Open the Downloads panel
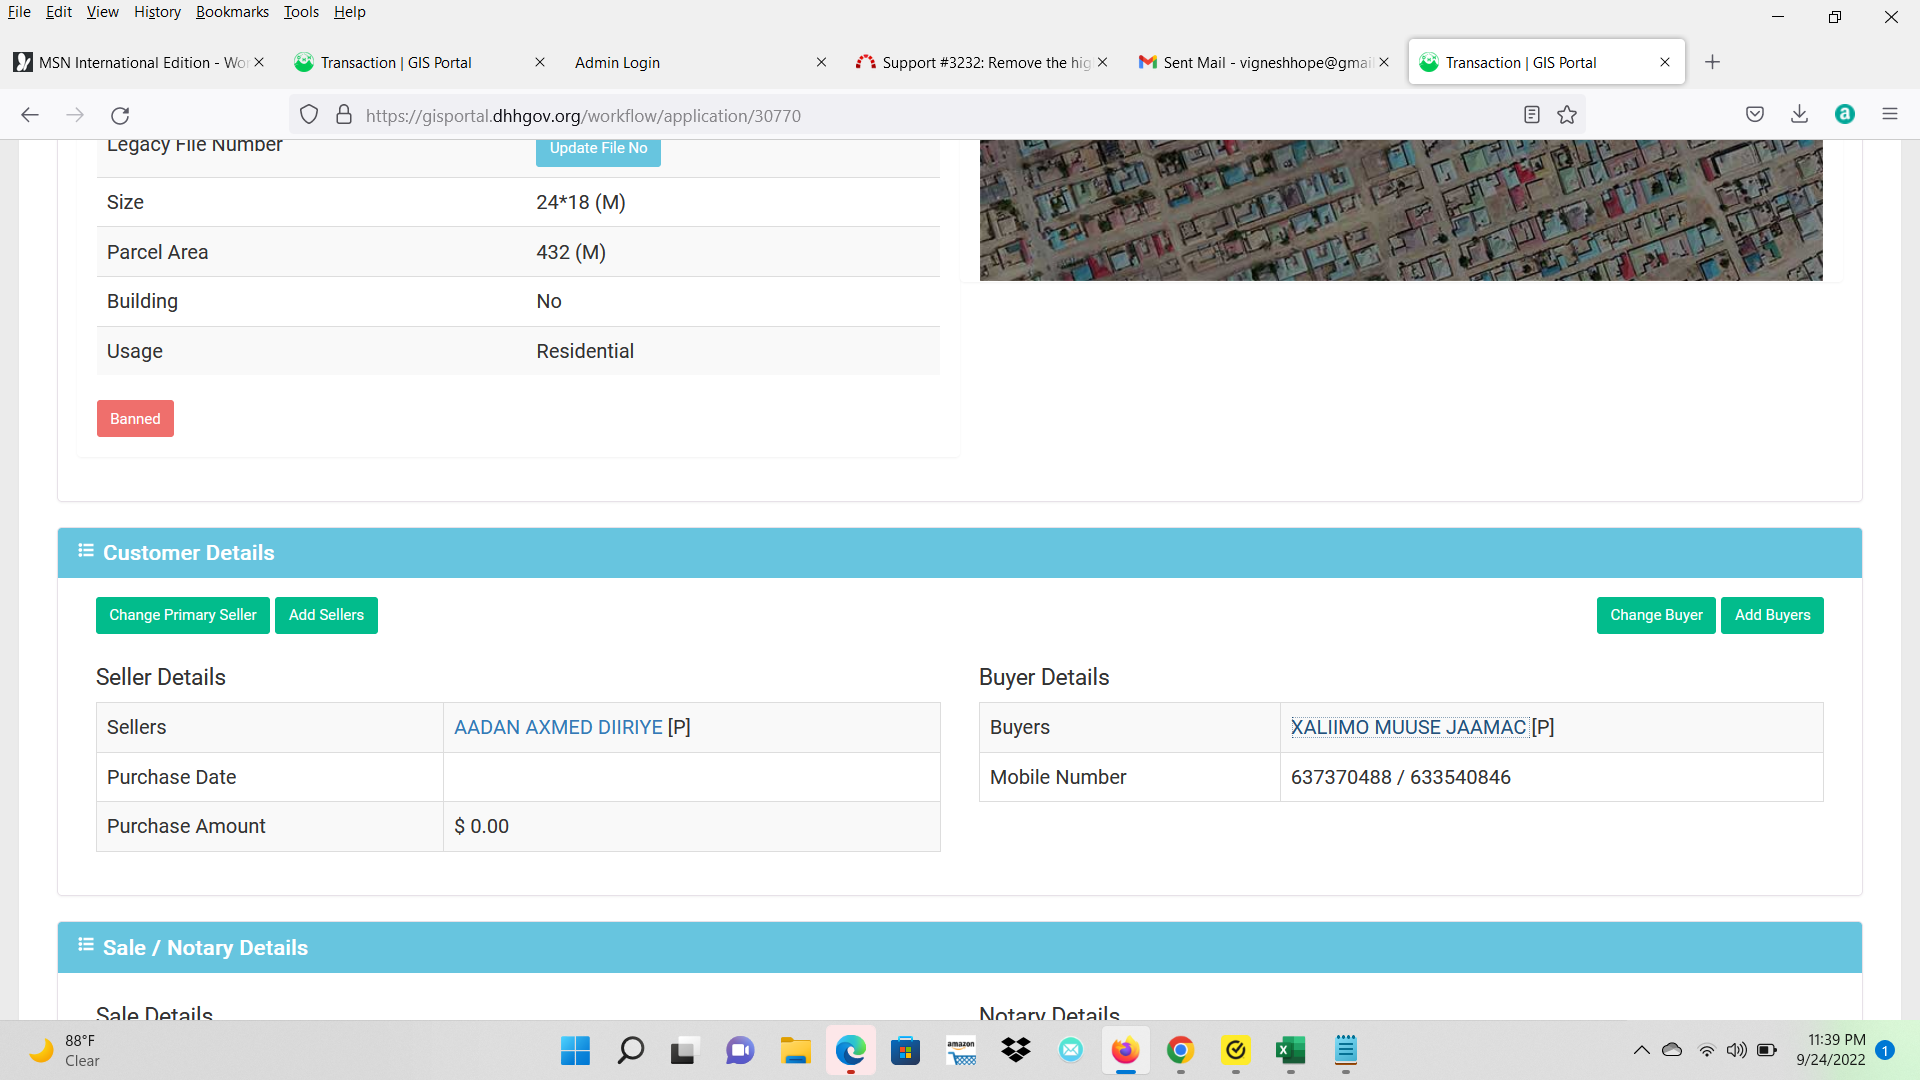 coord(1799,115)
